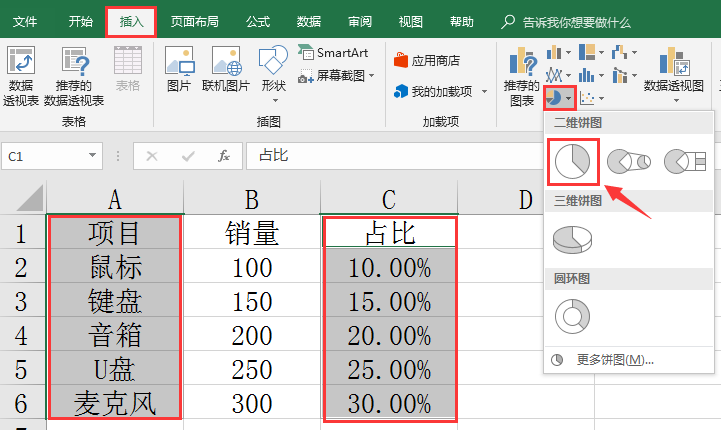Click the Insert Function fx button
This screenshot has height=430, width=721.
[x=223, y=156]
